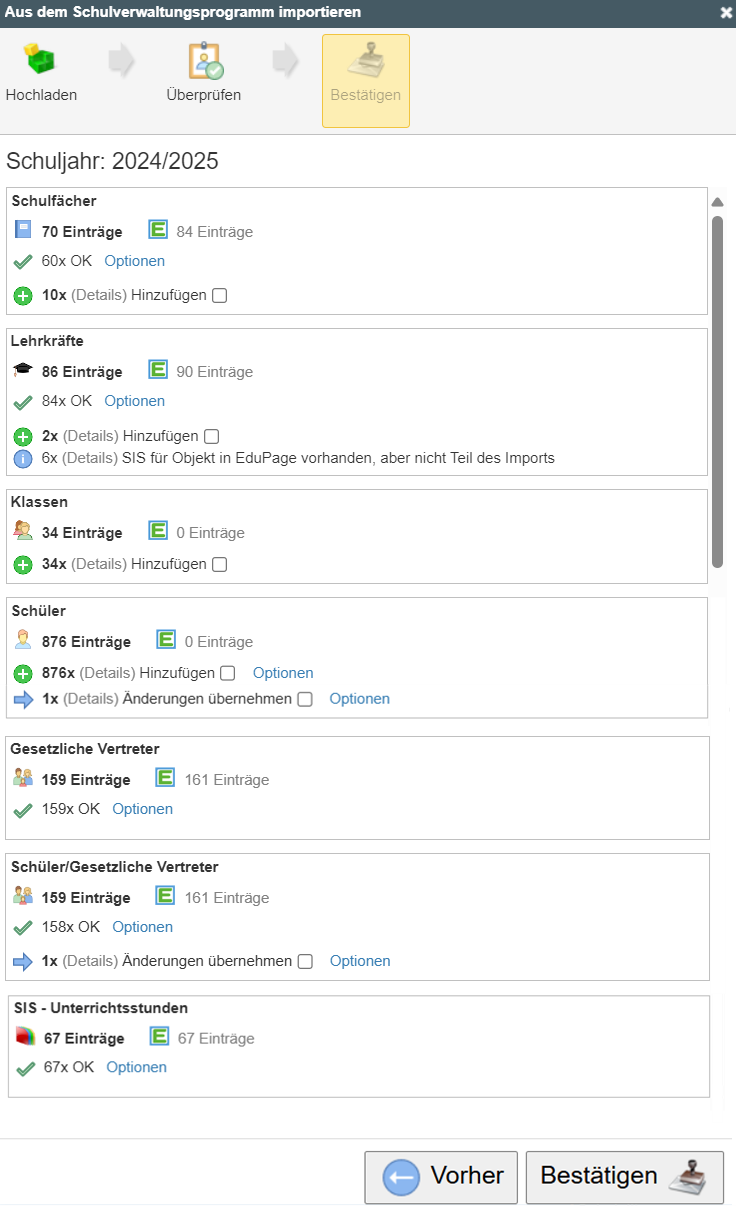Screen dimensions: 736x1214
Task: Open Optionen beside 876x Hinzufügen
Action: coord(283,673)
